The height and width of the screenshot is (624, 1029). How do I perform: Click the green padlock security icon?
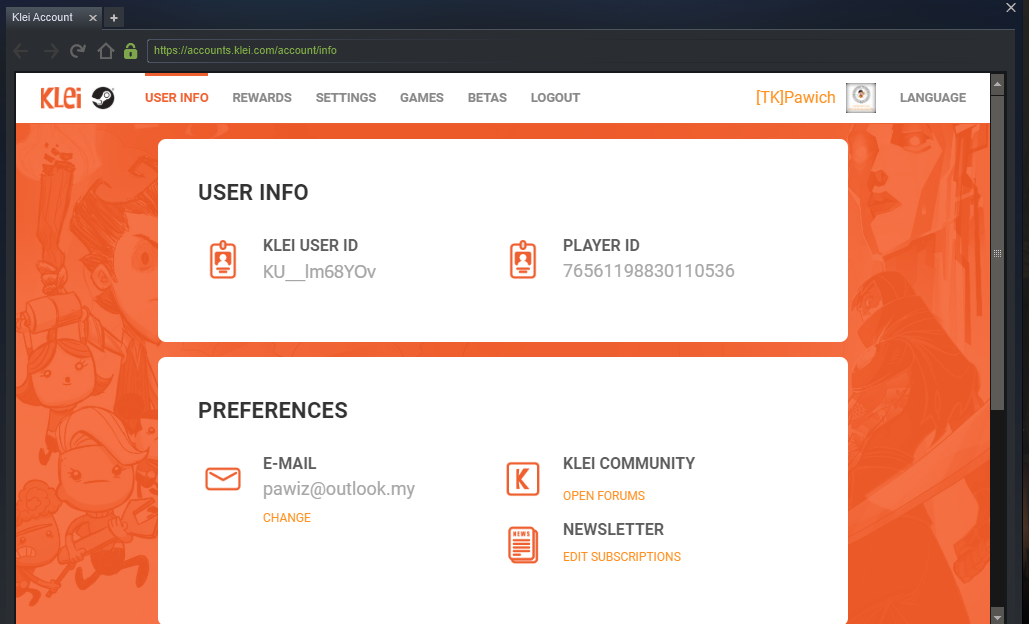[131, 51]
